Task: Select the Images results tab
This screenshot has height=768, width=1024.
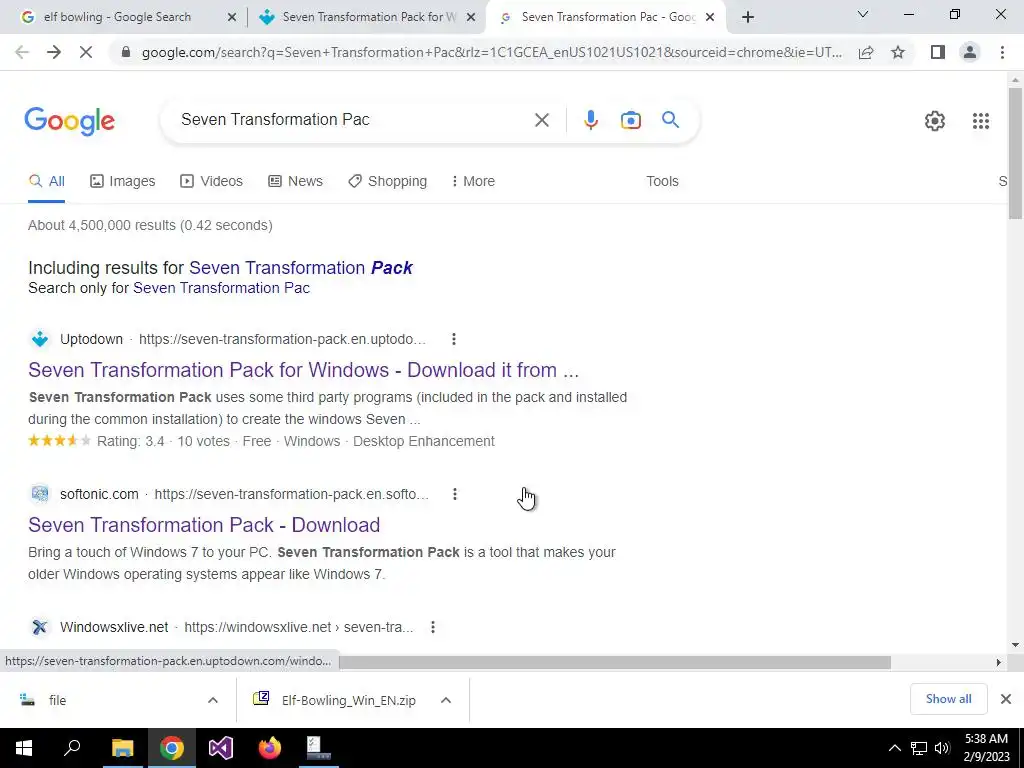Action: (123, 182)
